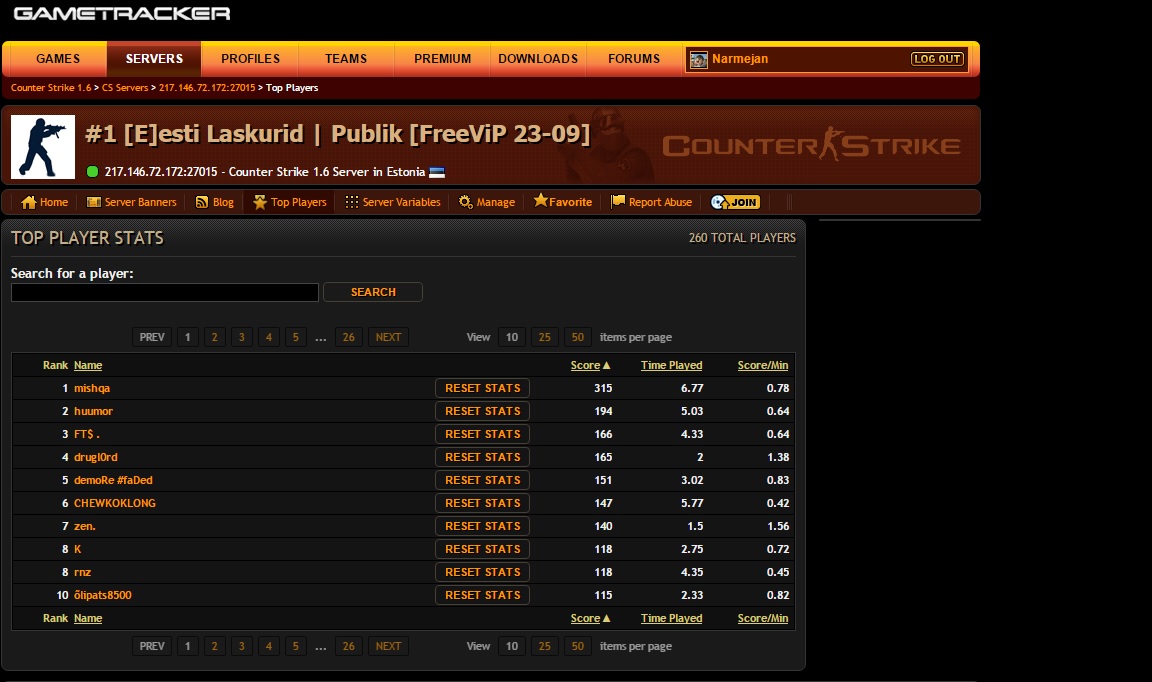1152x682 pixels.
Task: Click the Favorite star icon
Action: 540,200
